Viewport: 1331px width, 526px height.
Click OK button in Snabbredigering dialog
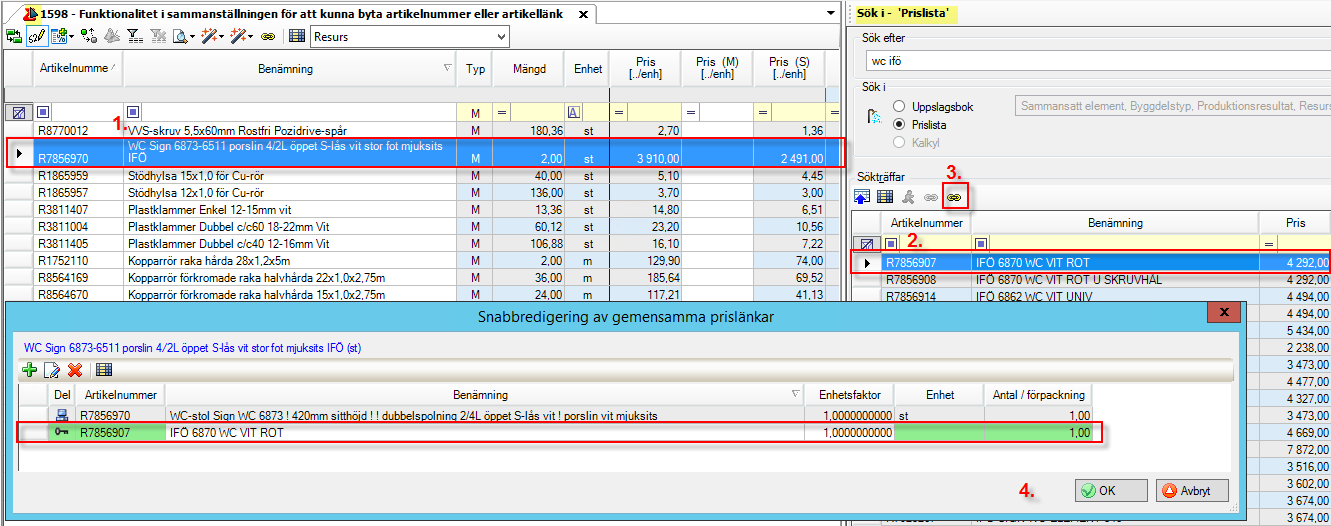[x=1111, y=491]
